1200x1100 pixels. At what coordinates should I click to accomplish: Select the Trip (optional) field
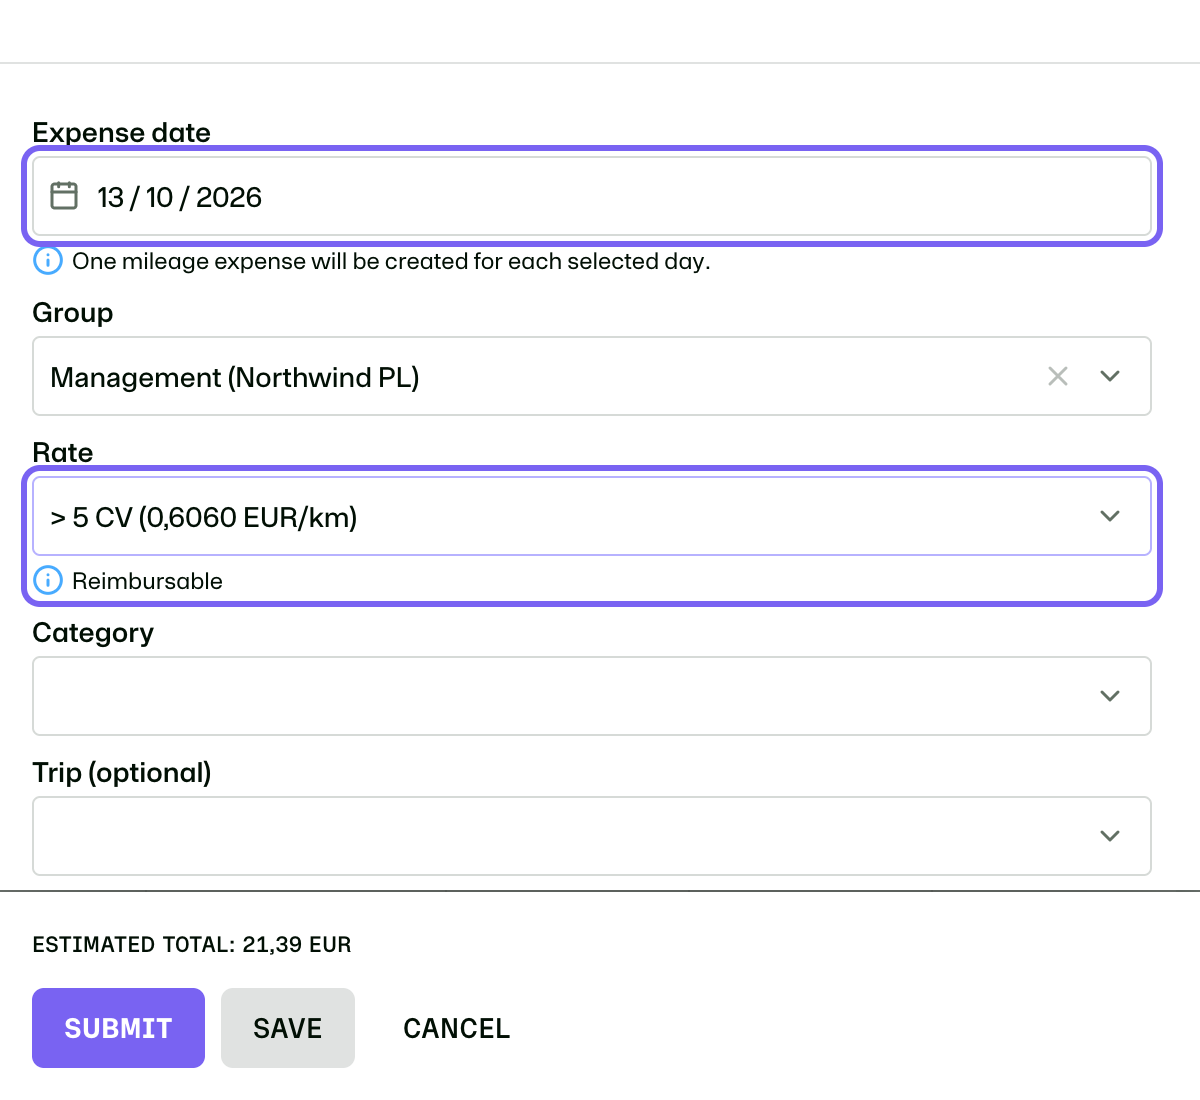coord(592,836)
